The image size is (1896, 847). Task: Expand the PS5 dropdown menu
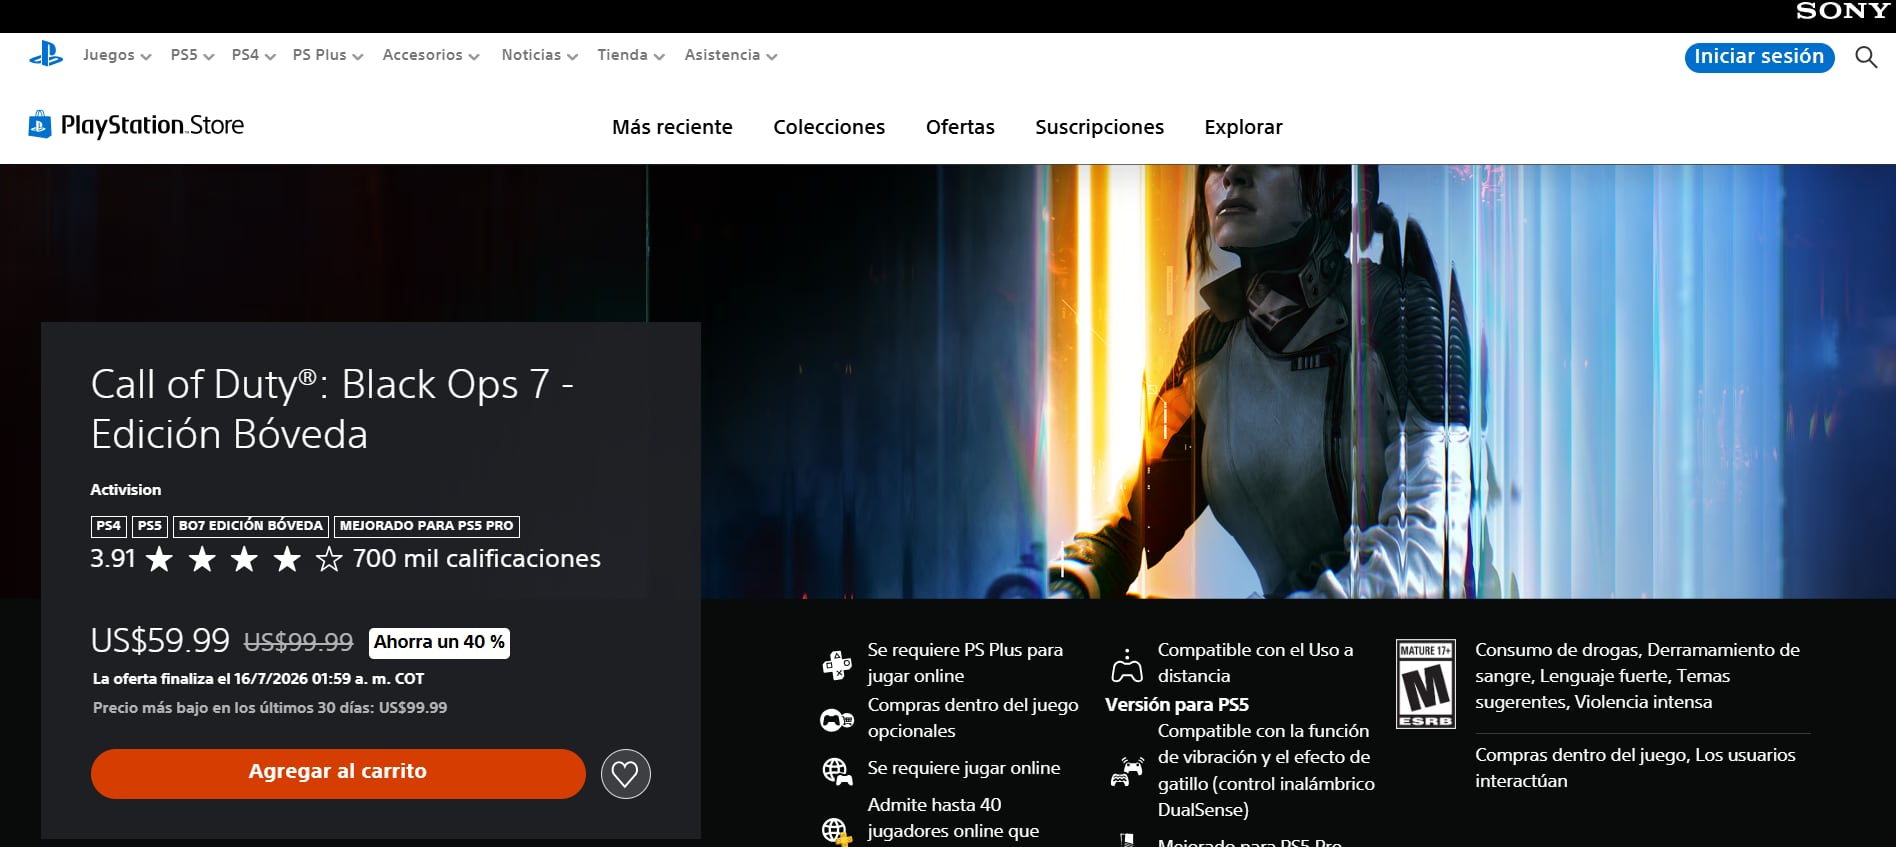coord(192,55)
